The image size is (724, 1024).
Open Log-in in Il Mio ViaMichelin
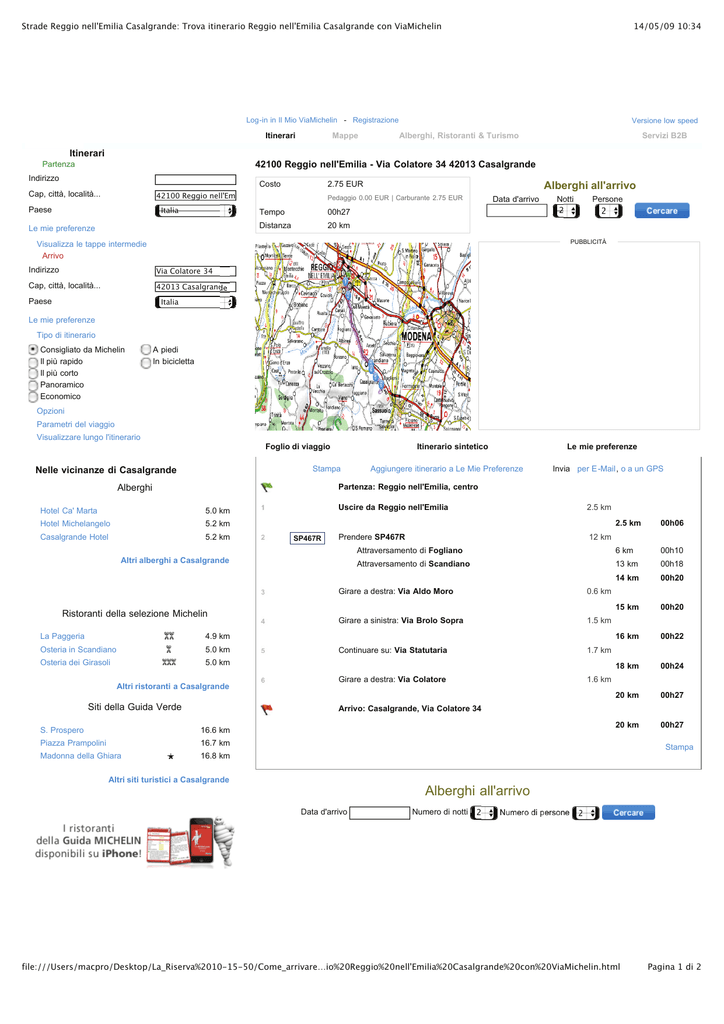pos(292,120)
